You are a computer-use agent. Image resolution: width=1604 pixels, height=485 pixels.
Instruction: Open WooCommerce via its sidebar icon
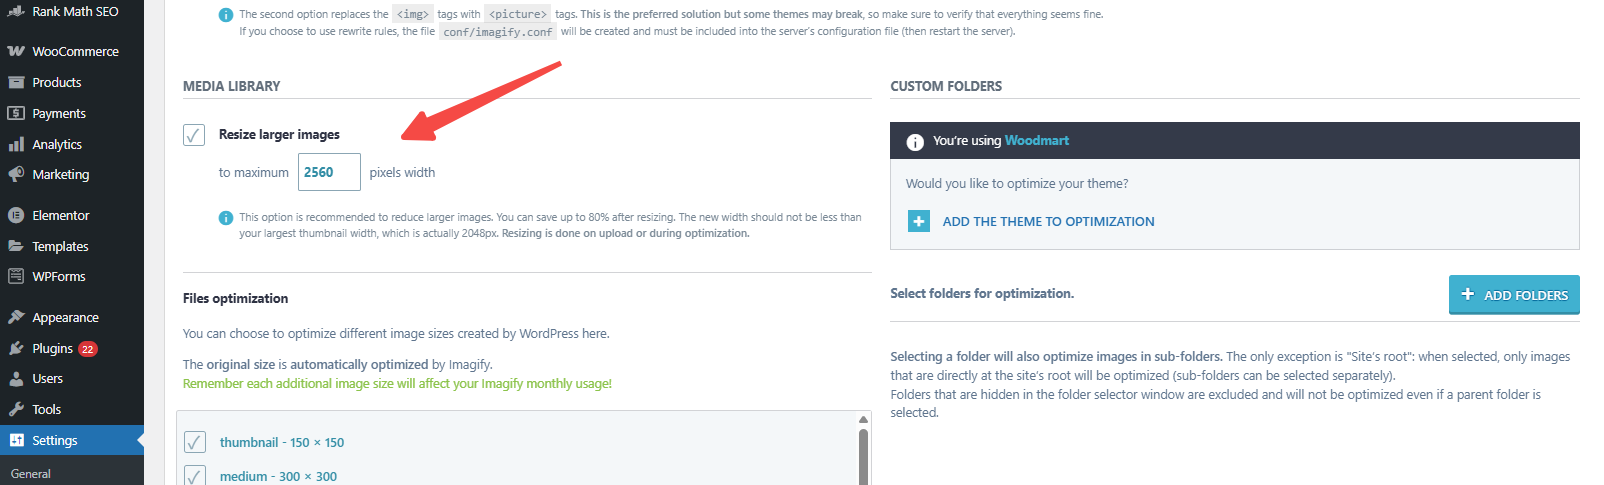pyautogui.click(x=16, y=51)
